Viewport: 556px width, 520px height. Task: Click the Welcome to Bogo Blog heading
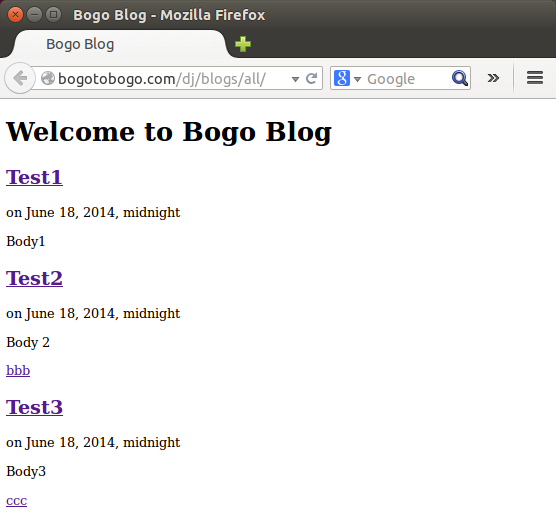pyautogui.click(x=169, y=132)
